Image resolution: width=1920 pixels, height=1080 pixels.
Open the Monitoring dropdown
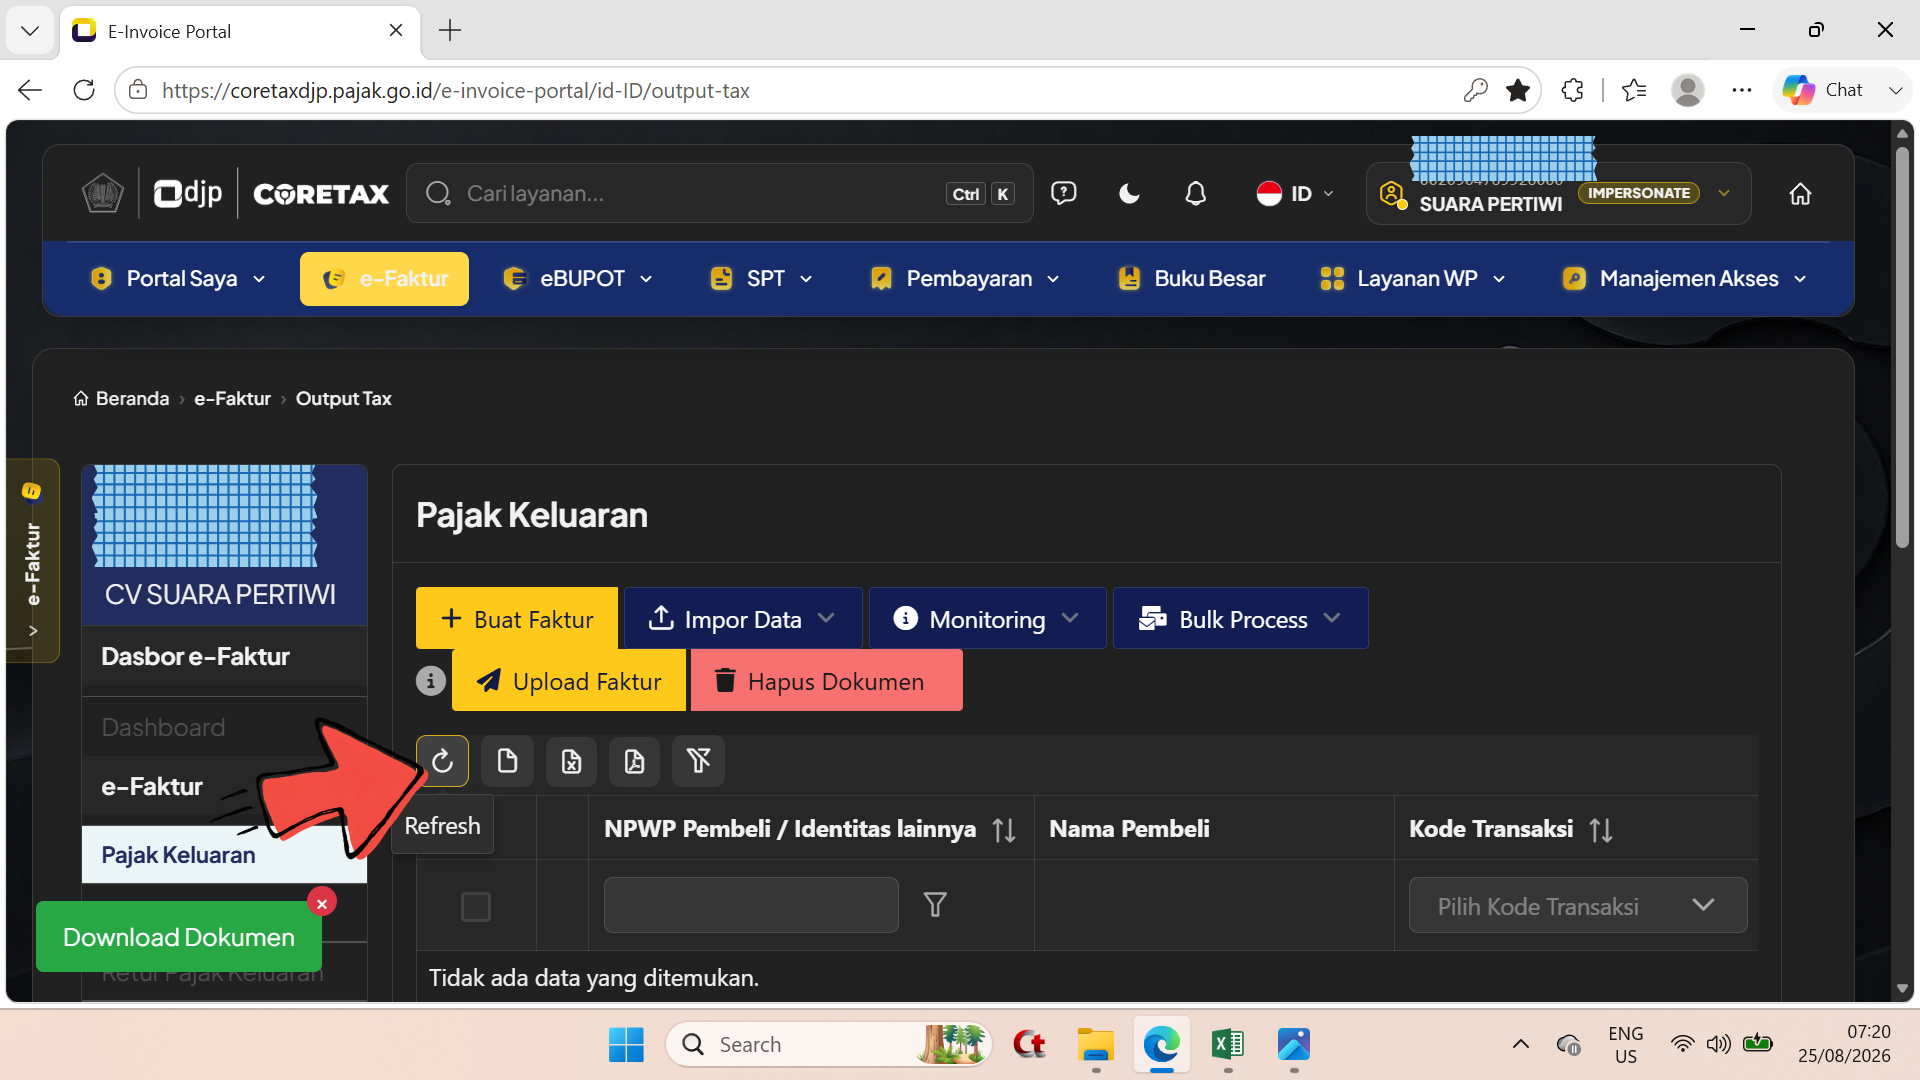coord(987,618)
